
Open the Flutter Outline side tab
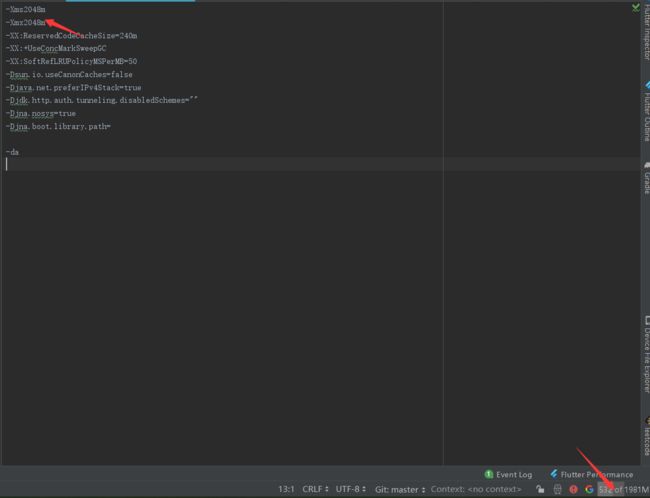click(x=646, y=111)
